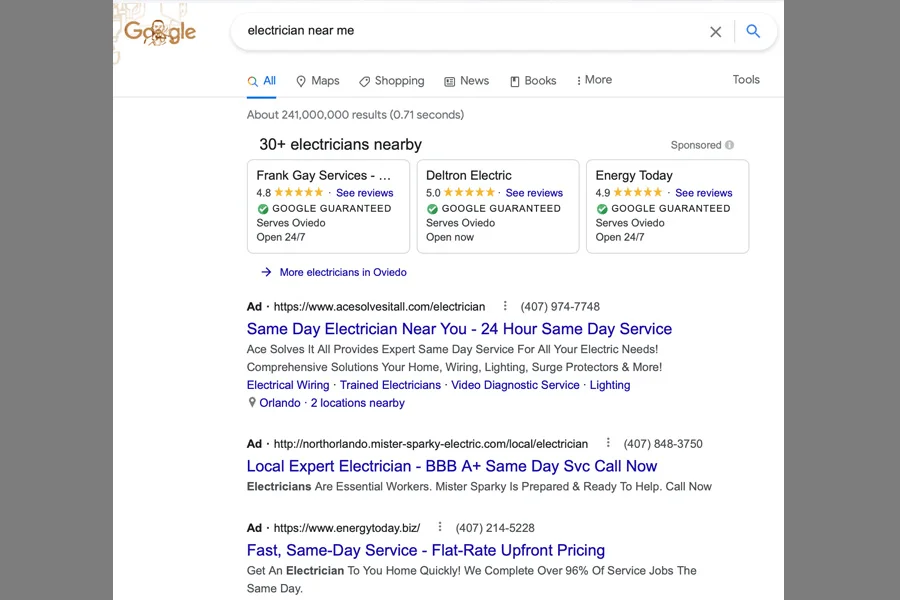Image resolution: width=900 pixels, height=600 pixels.
Task: Open 'Fast, Same-Day Service' ad headline
Action: pos(426,551)
